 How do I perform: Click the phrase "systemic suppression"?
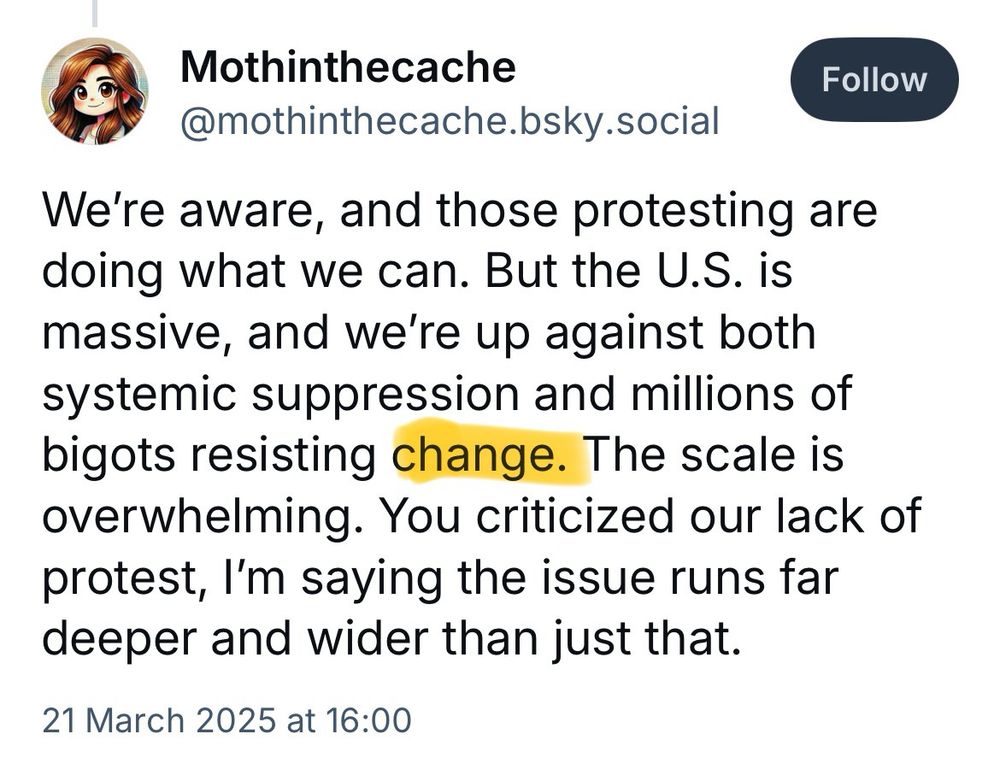click(x=279, y=395)
